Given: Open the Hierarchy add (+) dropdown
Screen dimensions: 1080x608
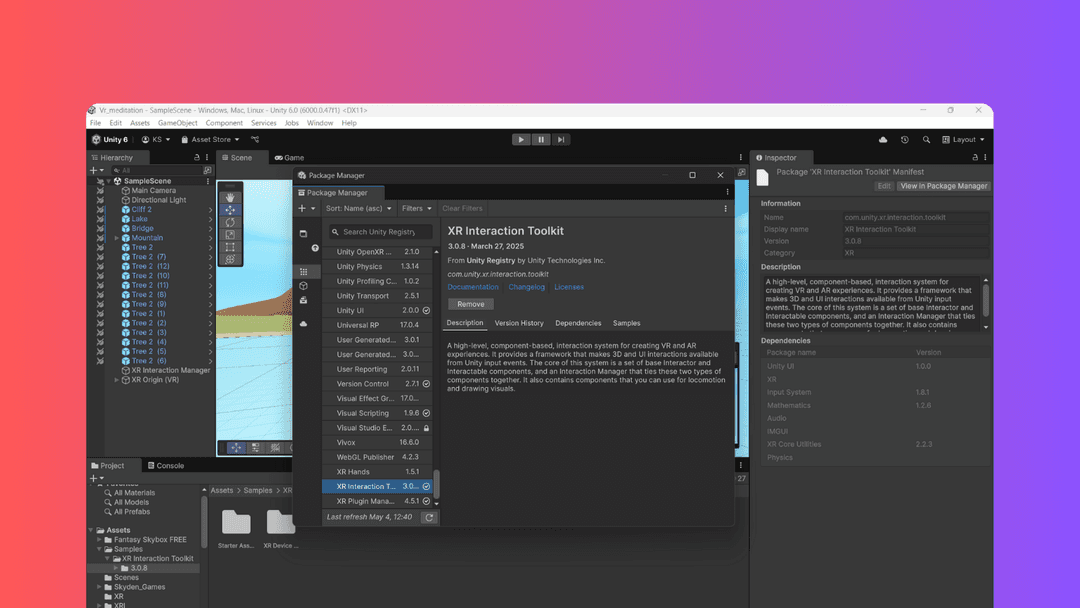Looking at the screenshot, I should click(96, 170).
